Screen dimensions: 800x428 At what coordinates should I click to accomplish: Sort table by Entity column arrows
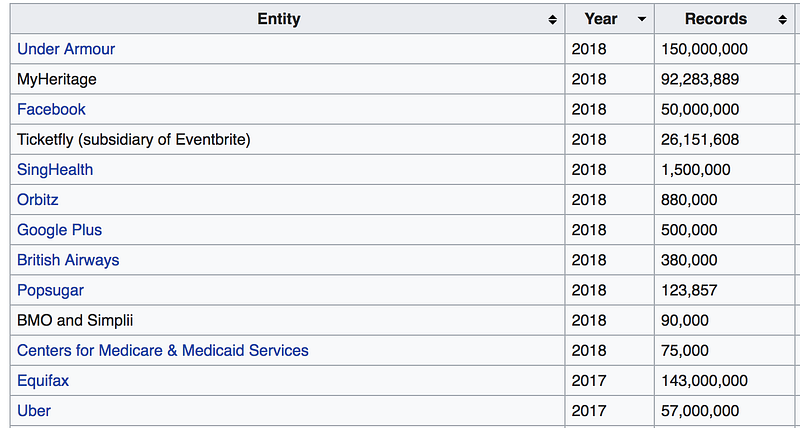552,20
